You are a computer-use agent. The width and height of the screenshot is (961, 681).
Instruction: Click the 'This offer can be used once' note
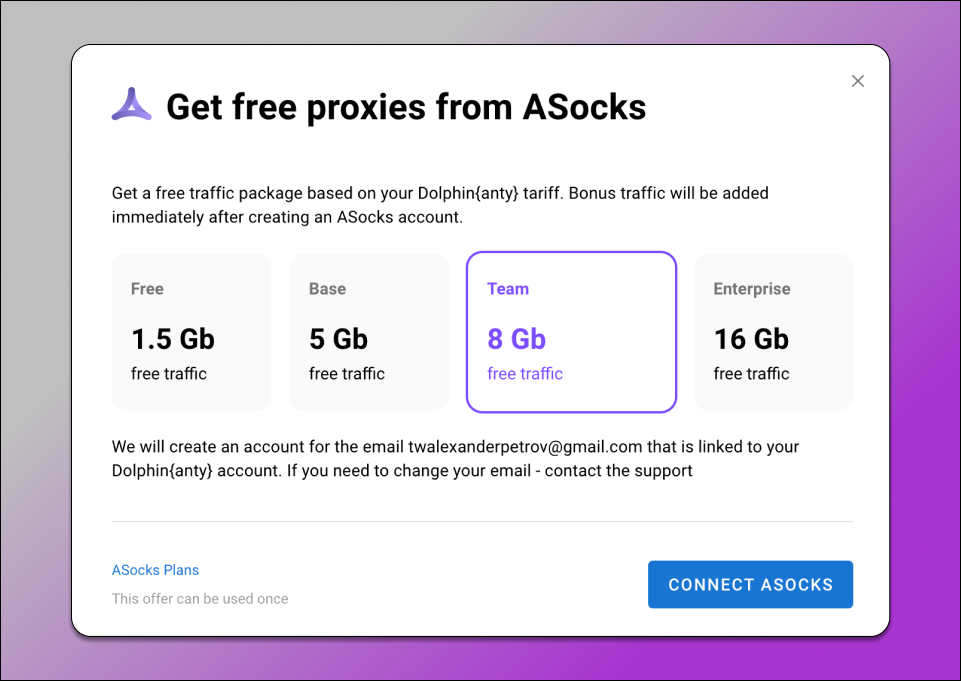pyautogui.click(x=200, y=599)
